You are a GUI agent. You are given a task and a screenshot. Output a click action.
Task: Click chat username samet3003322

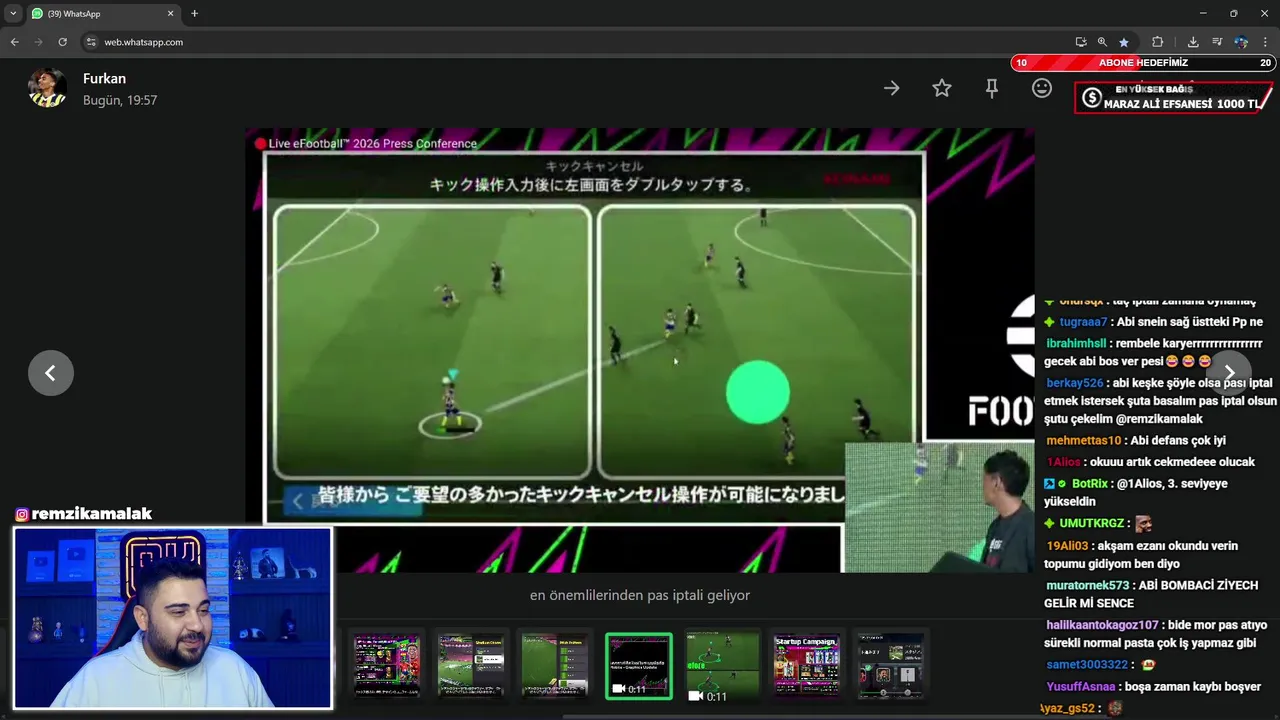[x=1087, y=665]
